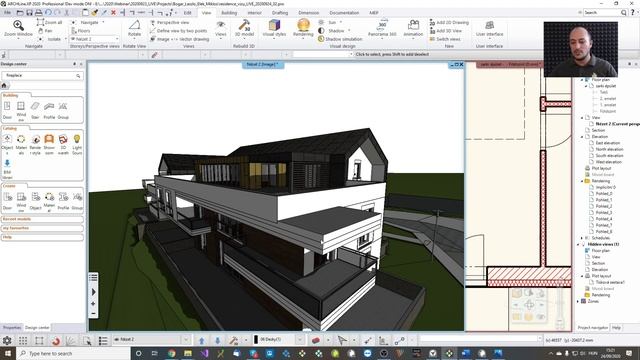The height and width of the screenshot is (360, 640).
Task: Expand My favourites section
Action: 42,228
